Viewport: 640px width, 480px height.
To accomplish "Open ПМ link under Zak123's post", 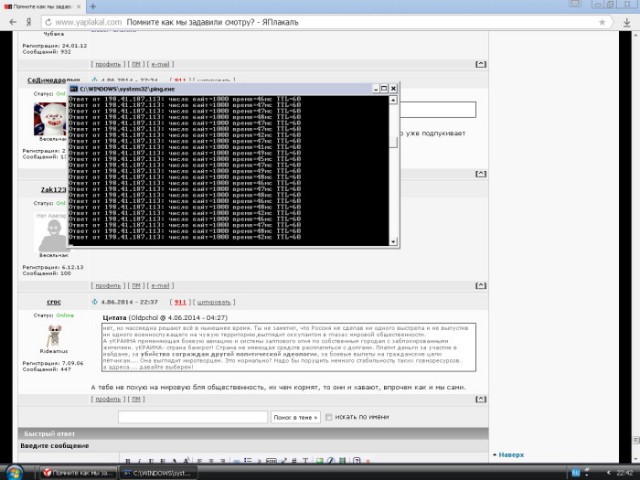I will point(136,286).
